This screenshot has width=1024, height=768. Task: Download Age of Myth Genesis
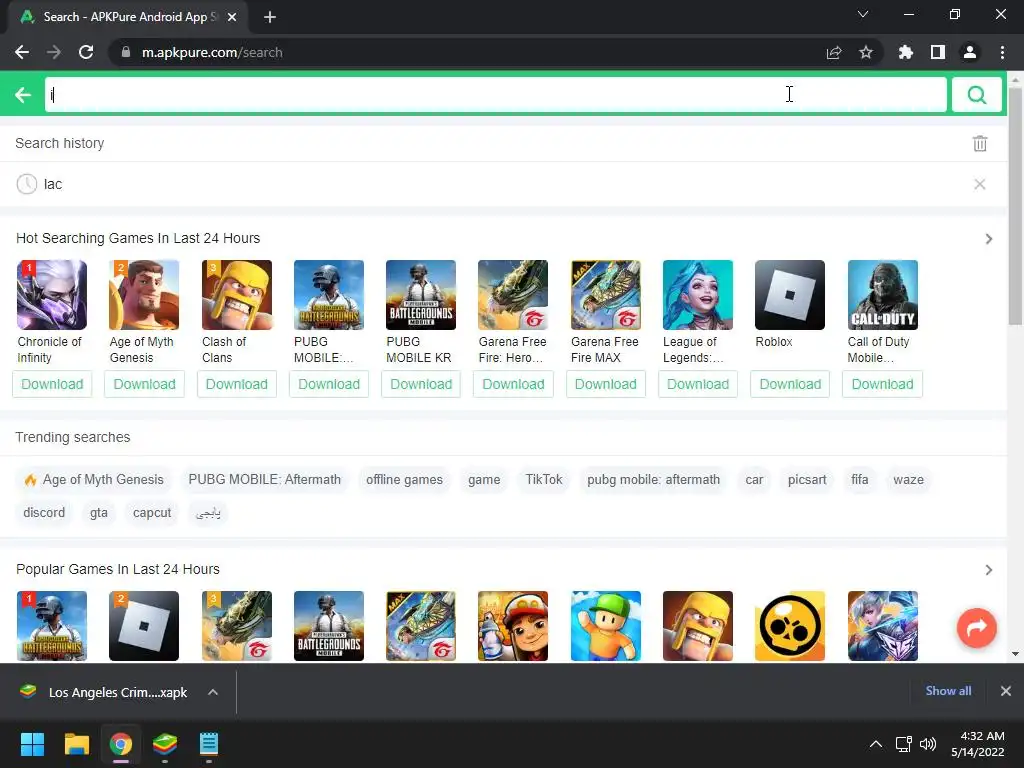144,384
